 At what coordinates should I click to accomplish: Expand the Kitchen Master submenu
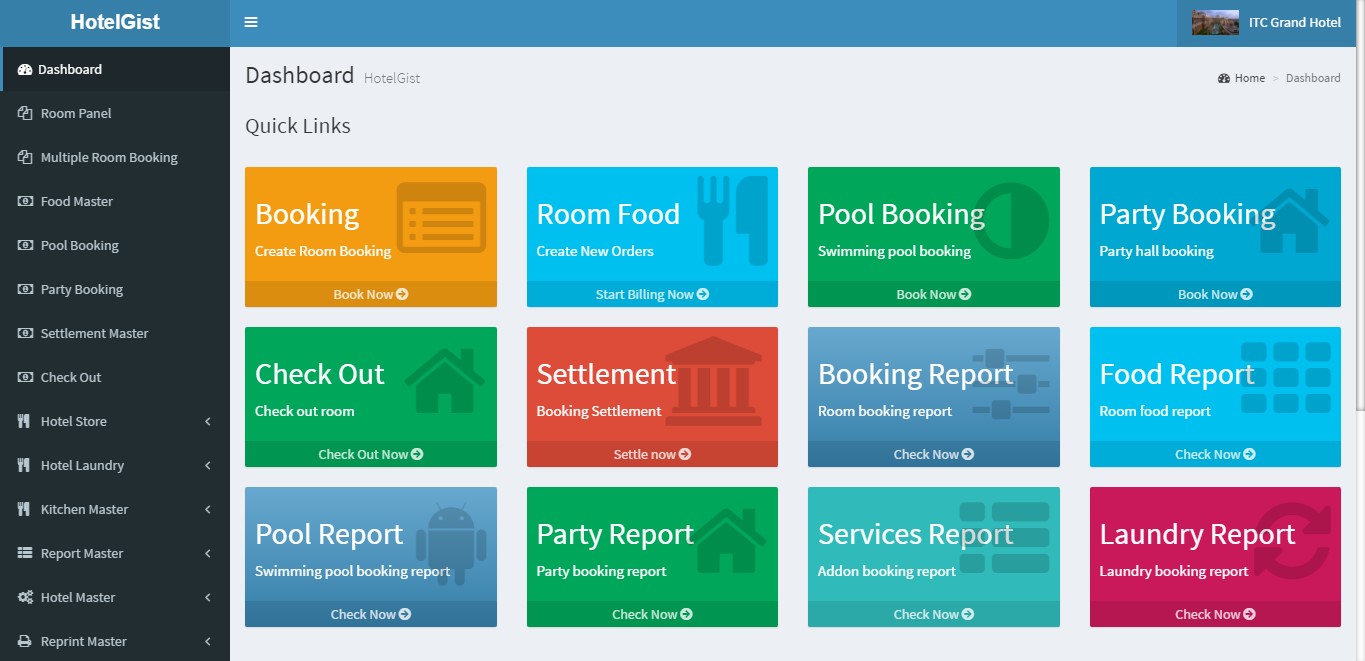click(x=114, y=510)
